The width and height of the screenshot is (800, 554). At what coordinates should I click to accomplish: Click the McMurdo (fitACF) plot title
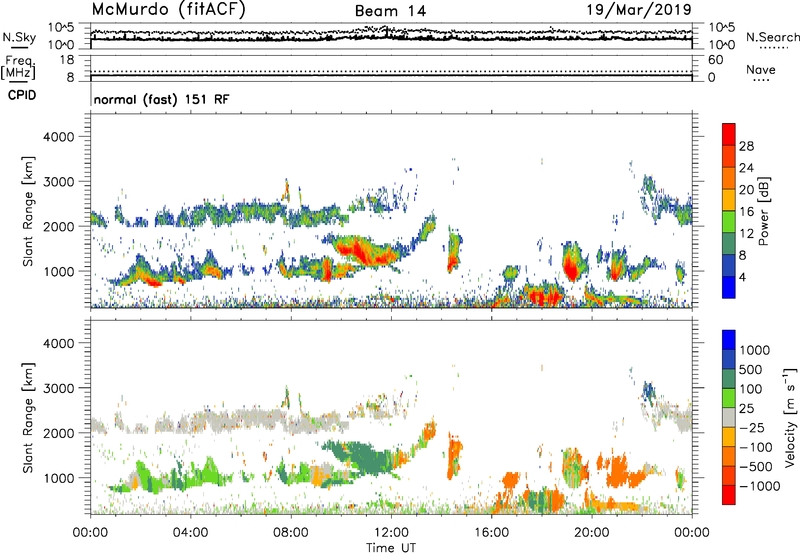pos(168,10)
